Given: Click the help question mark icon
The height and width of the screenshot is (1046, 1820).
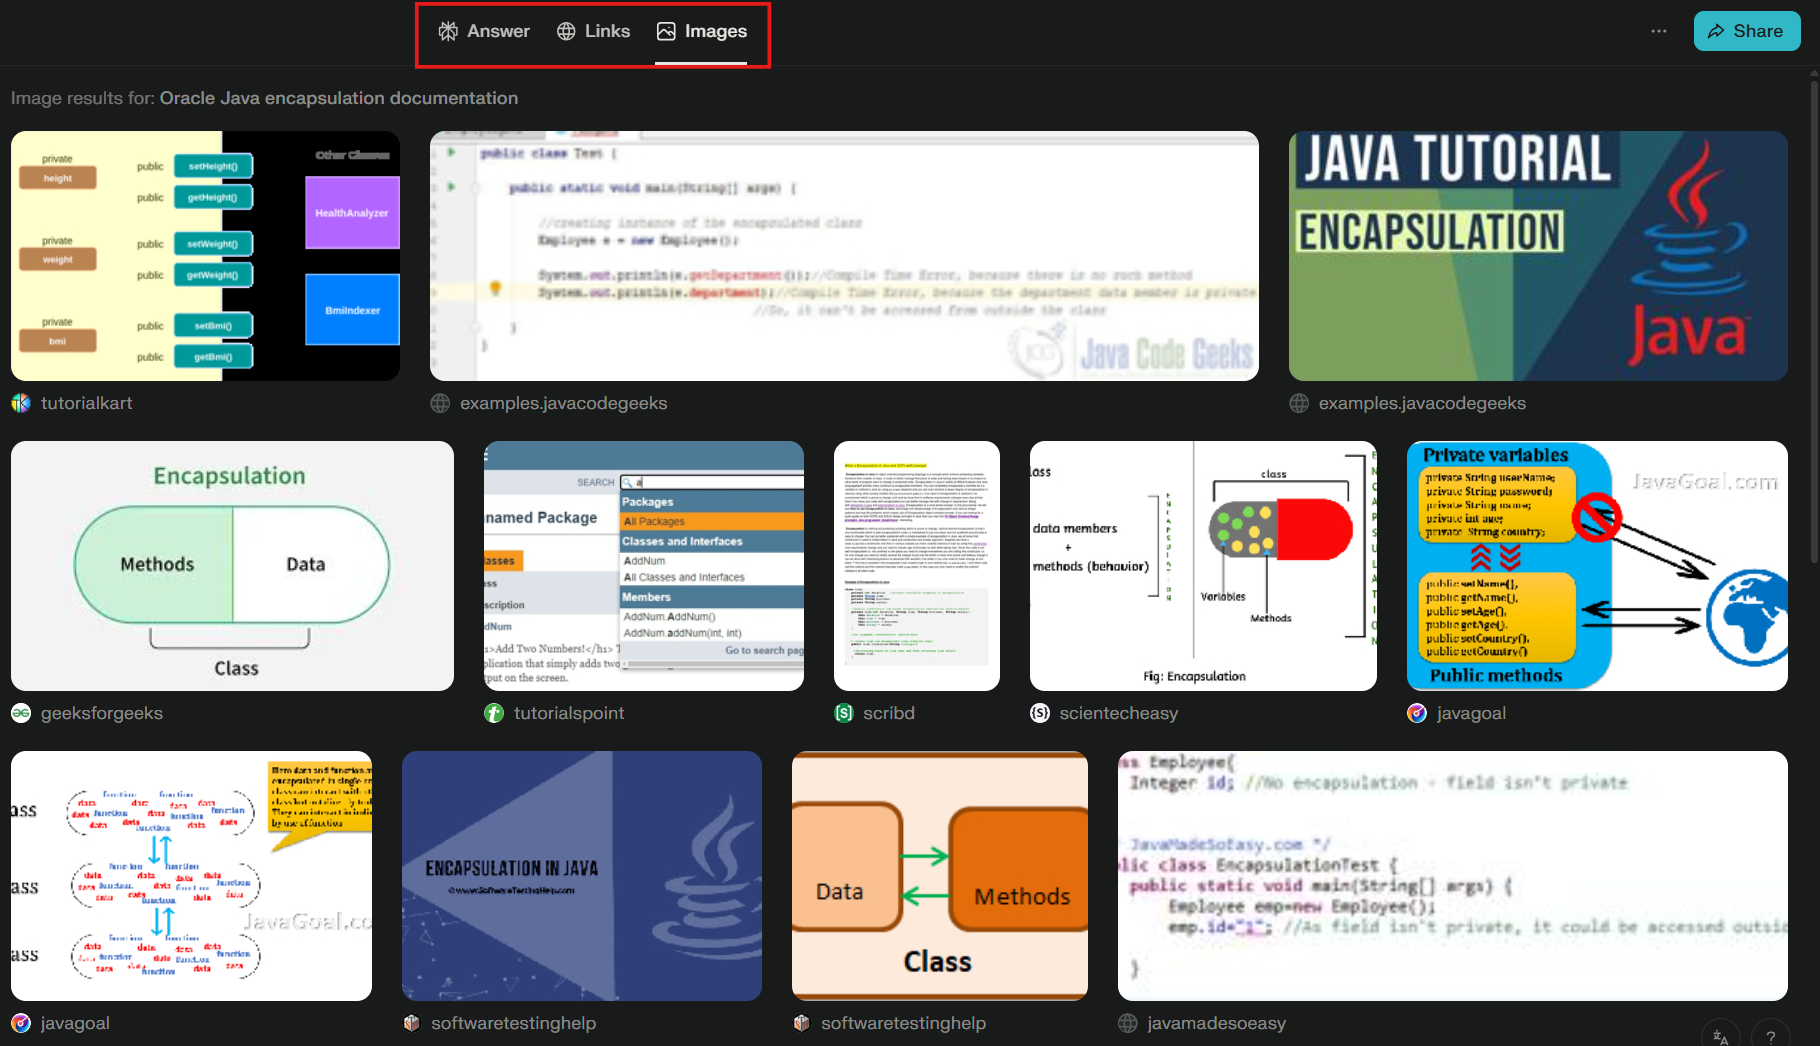Looking at the screenshot, I should click(1770, 1036).
